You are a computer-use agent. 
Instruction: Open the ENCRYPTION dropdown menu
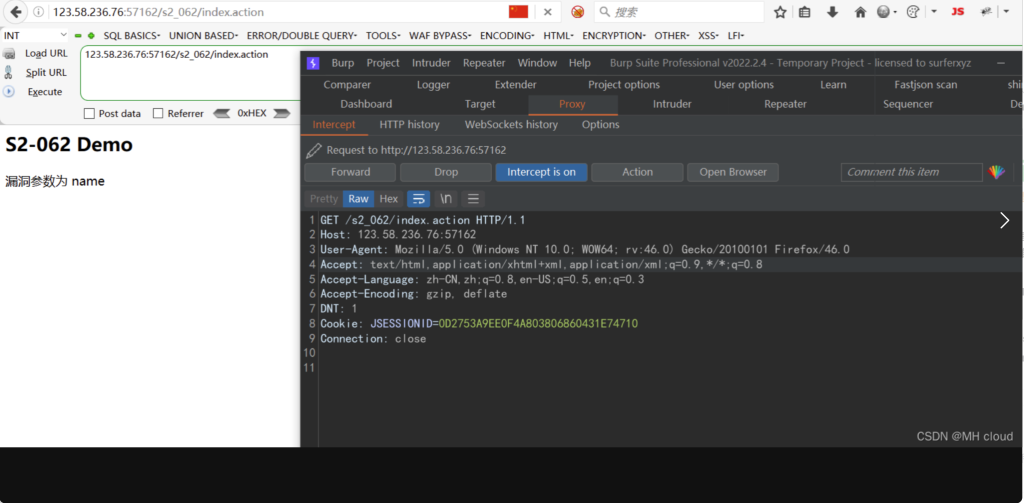pyautogui.click(x=614, y=35)
